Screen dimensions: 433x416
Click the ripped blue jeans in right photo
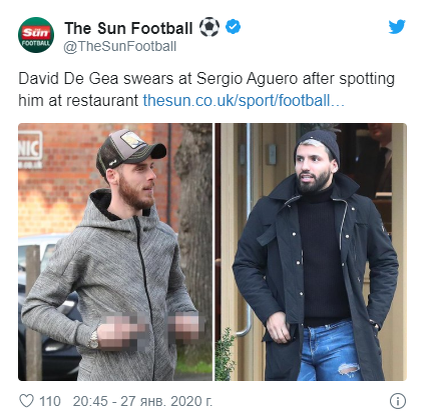click(x=328, y=350)
